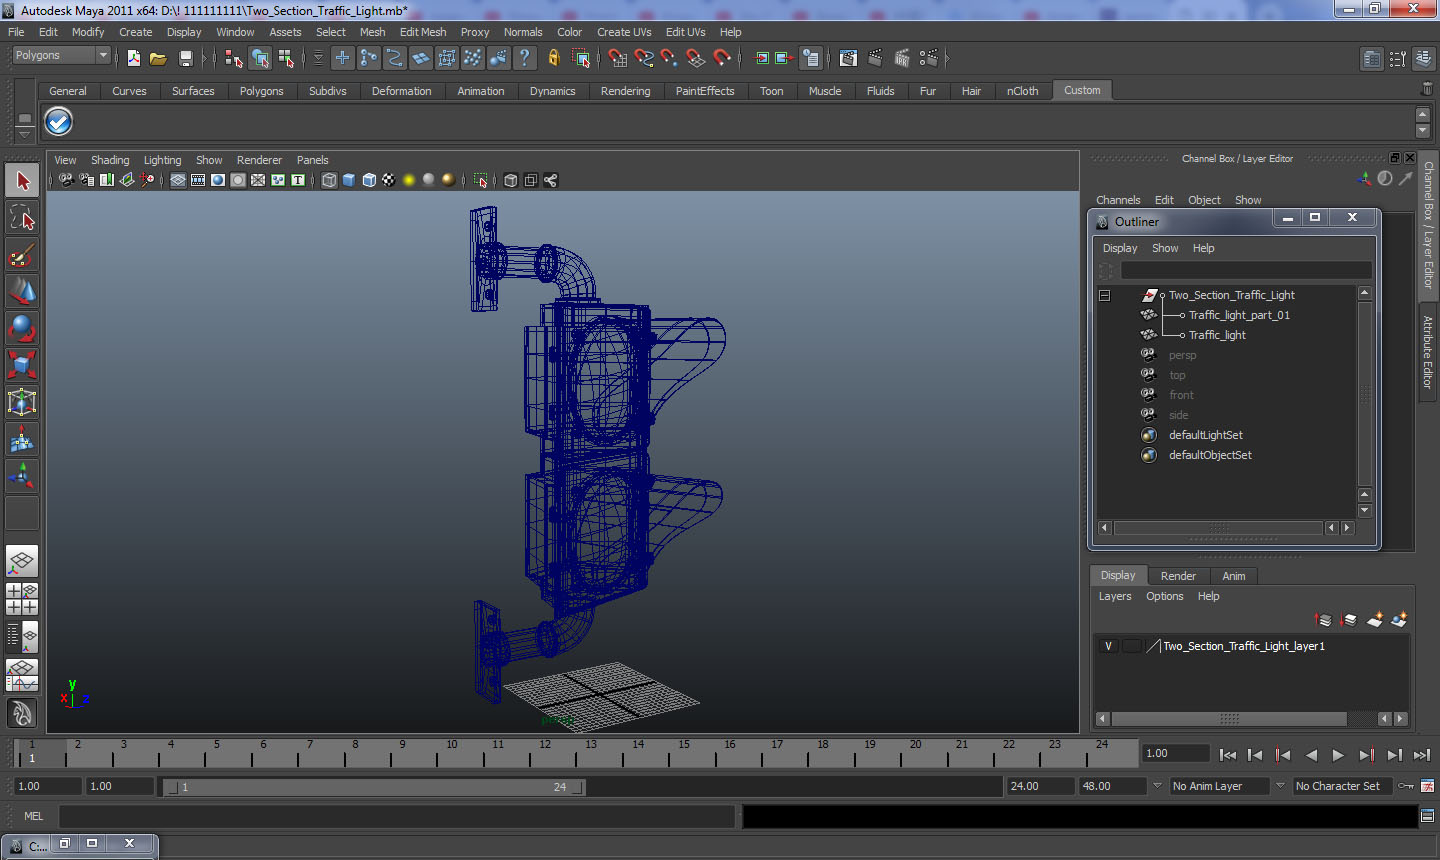
Task: Open Outliner Display menu
Action: point(1120,248)
